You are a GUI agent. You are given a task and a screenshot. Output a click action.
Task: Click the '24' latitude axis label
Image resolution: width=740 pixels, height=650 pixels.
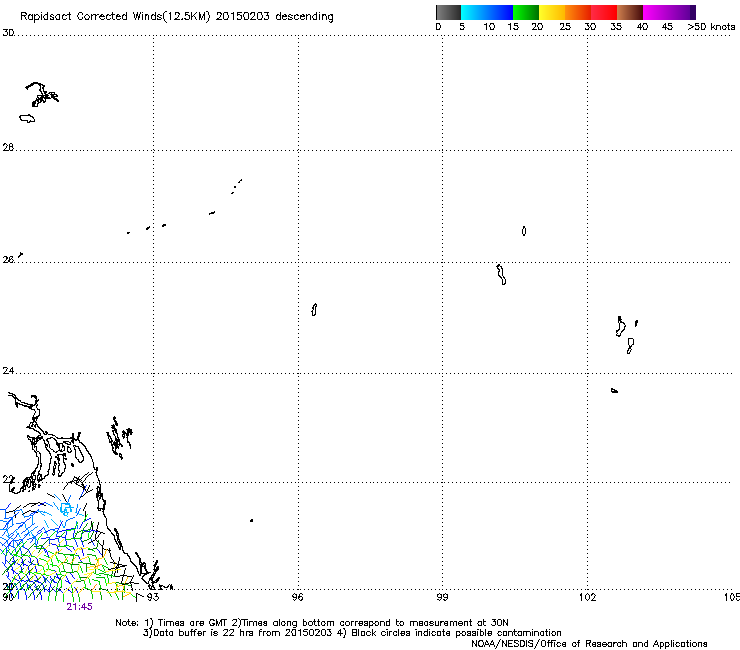[x=8, y=371]
